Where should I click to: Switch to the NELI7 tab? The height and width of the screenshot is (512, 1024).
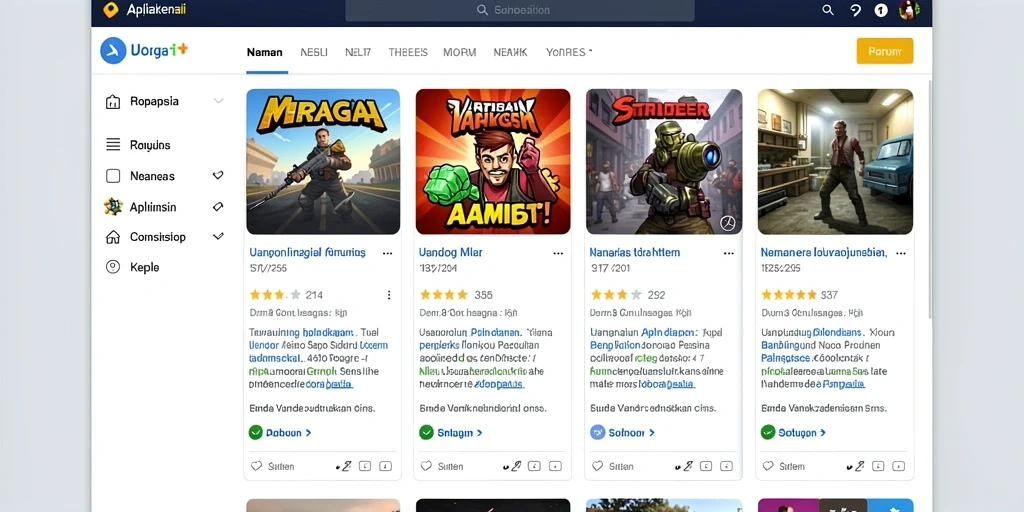click(358, 52)
